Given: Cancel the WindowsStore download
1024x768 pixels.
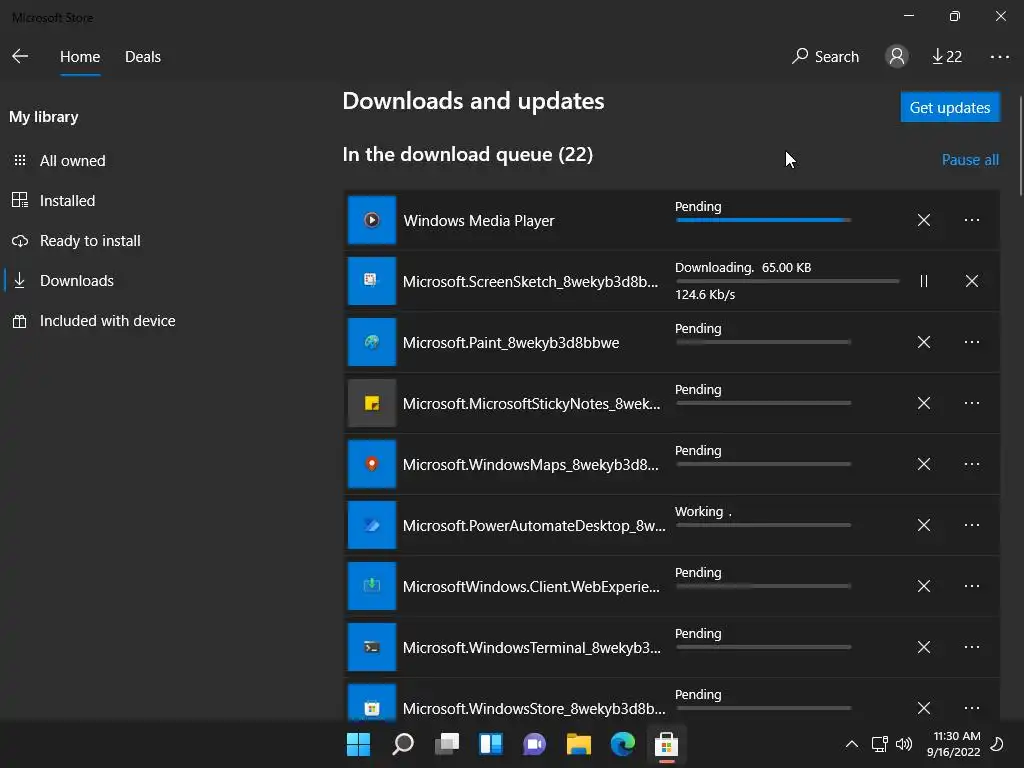Looking at the screenshot, I should coord(923,708).
